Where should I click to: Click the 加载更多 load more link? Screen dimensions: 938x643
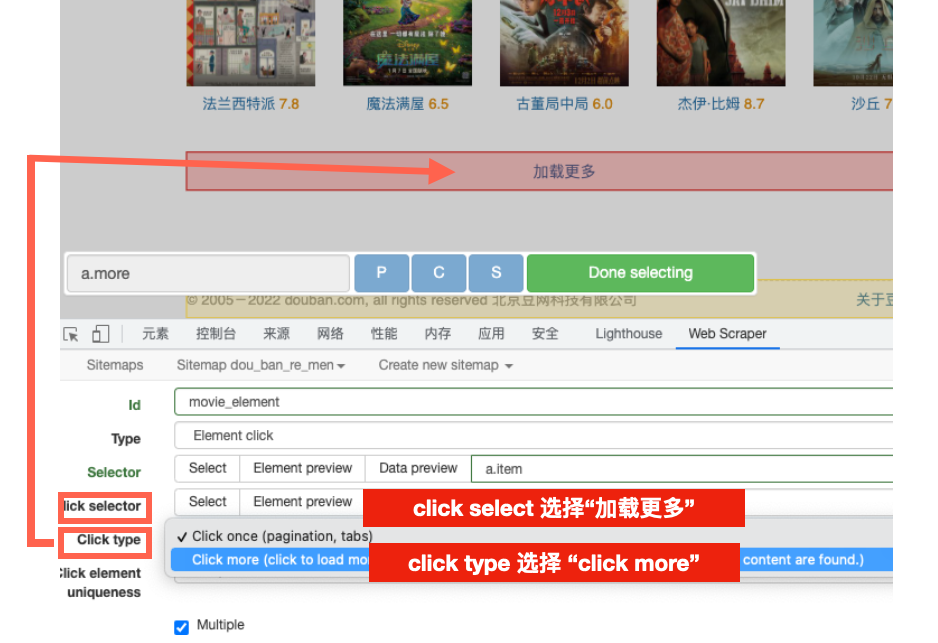tap(564, 172)
